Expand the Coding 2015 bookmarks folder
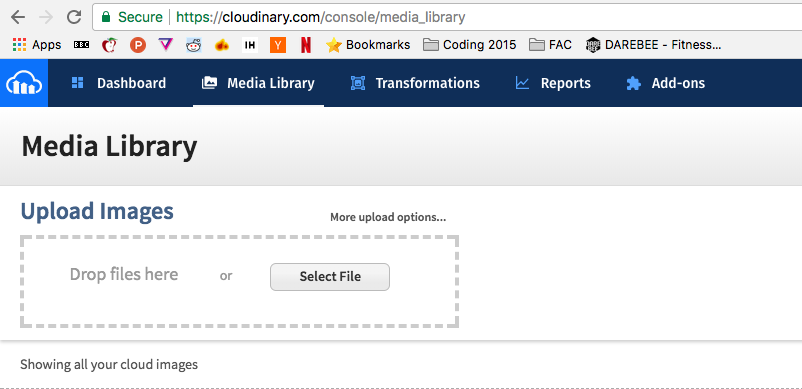The width and height of the screenshot is (802, 389). 470,45
